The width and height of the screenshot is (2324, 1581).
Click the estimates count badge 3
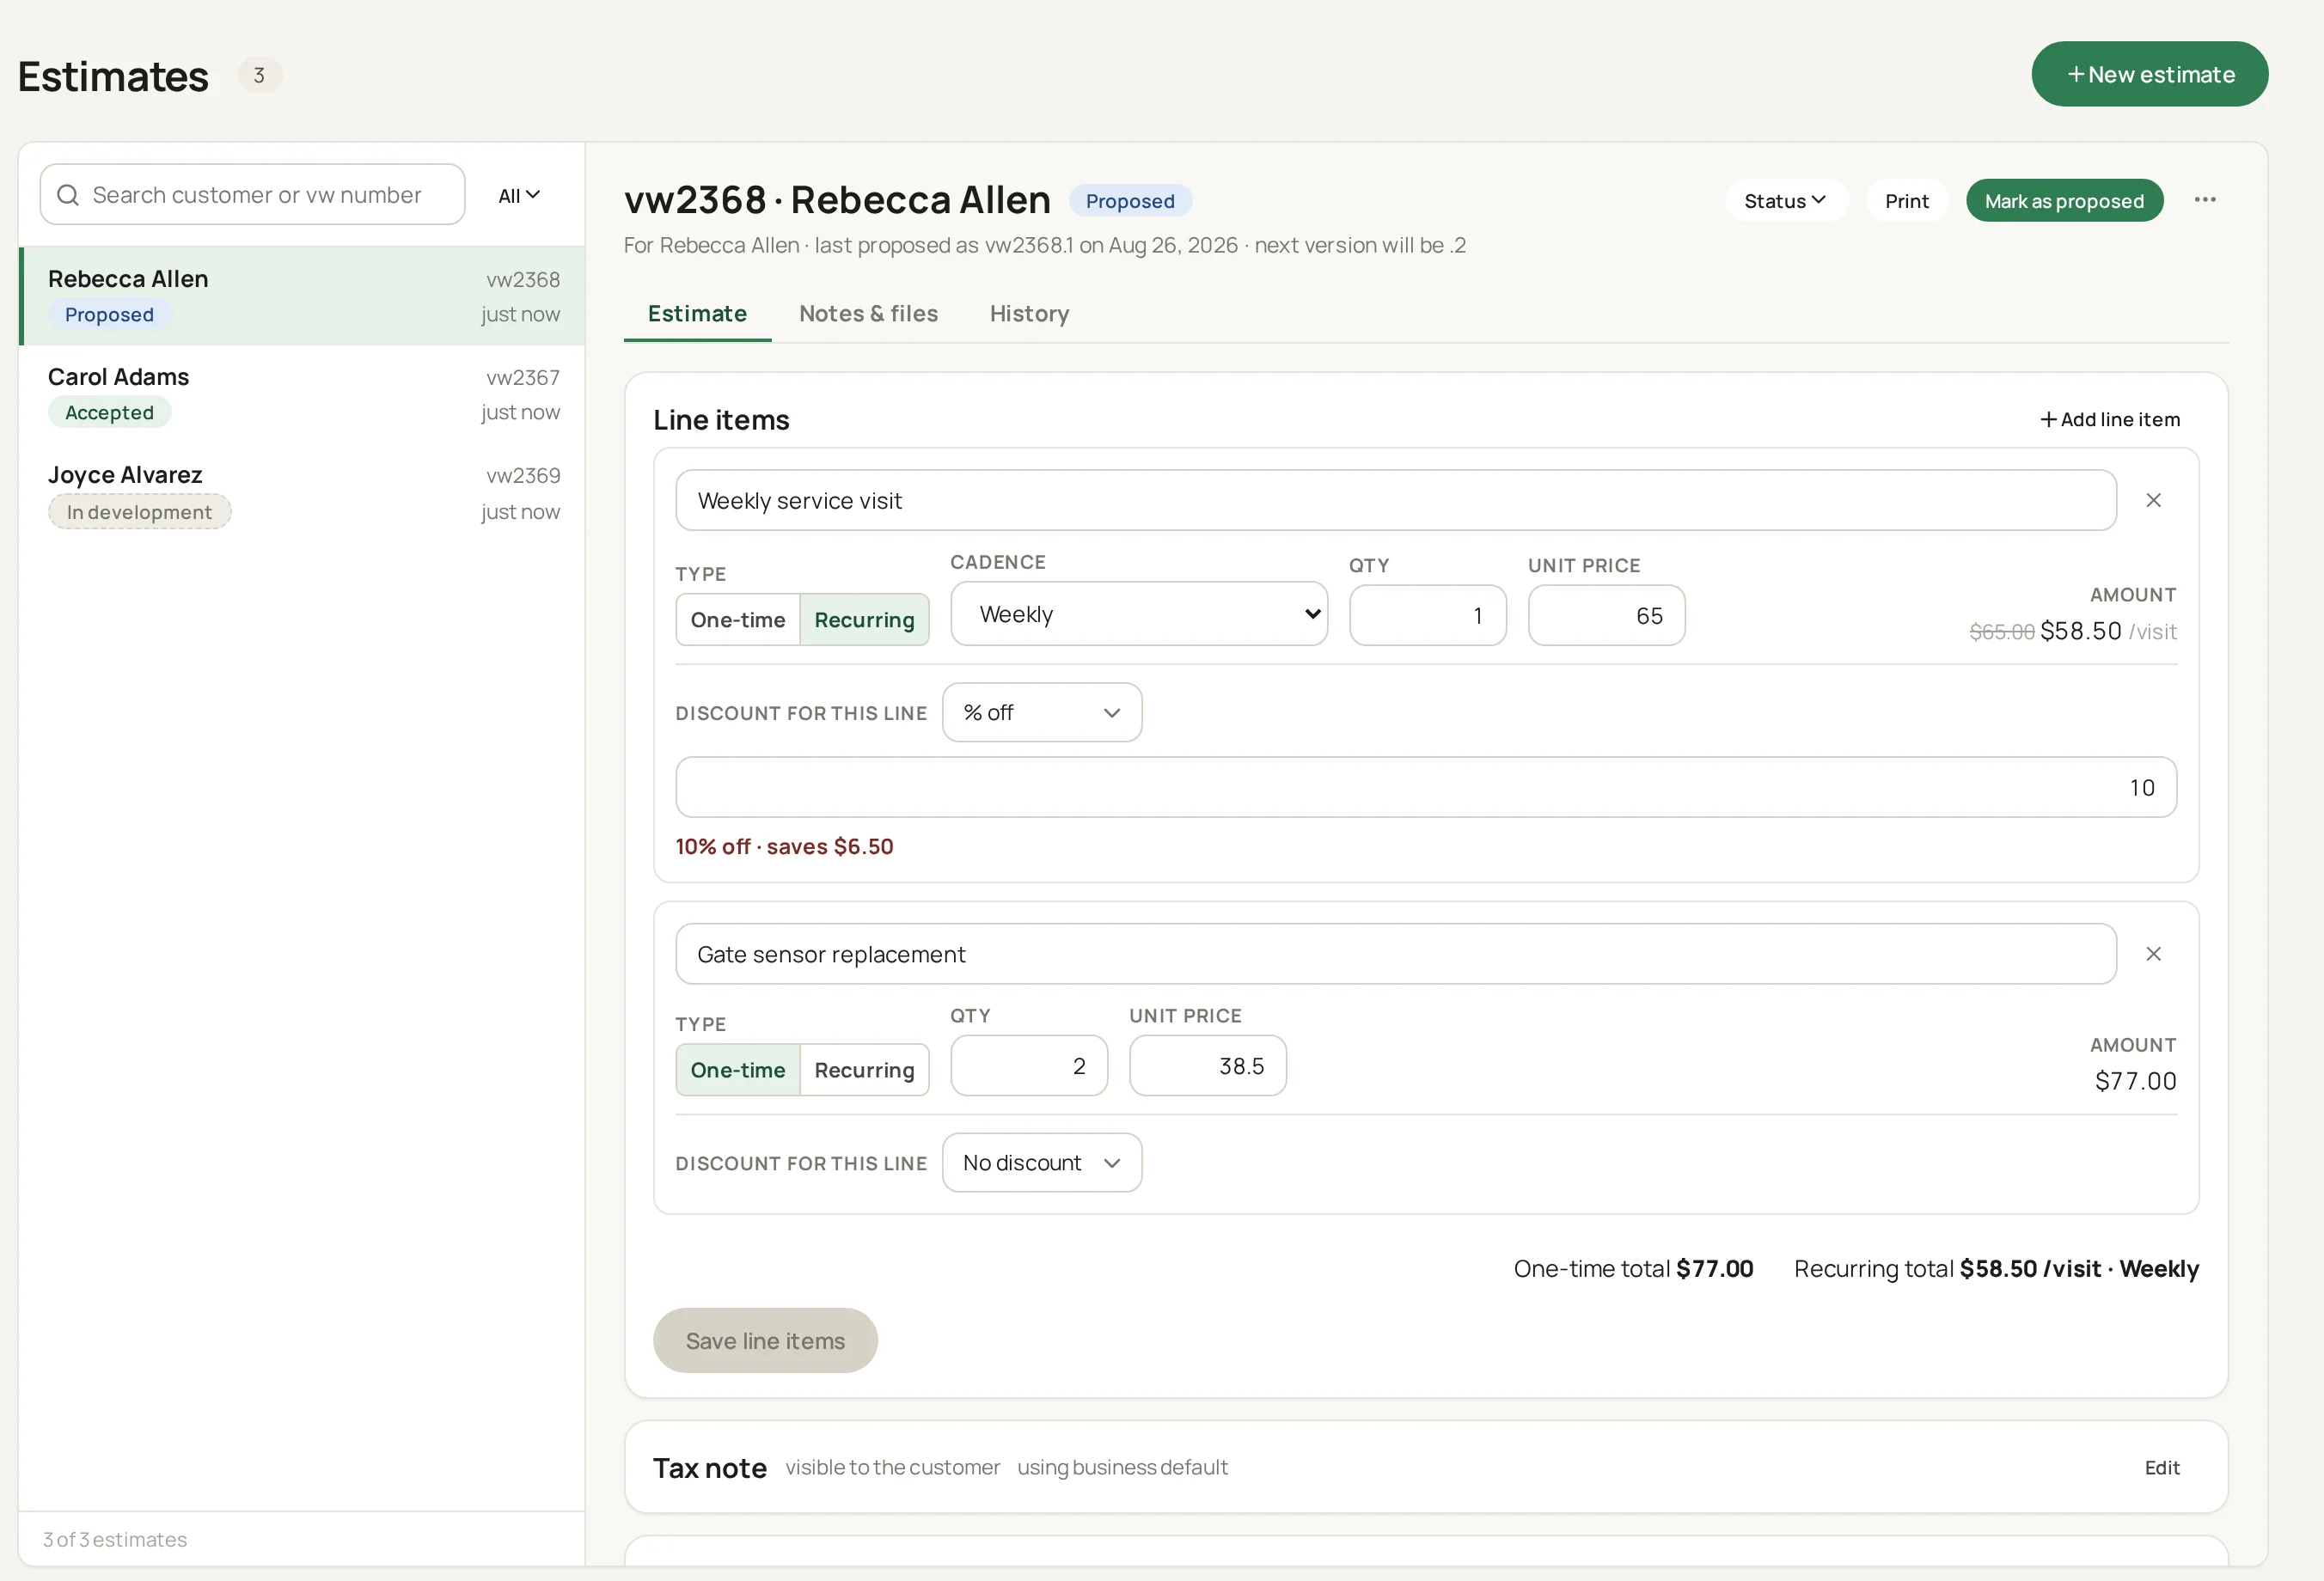click(259, 76)
